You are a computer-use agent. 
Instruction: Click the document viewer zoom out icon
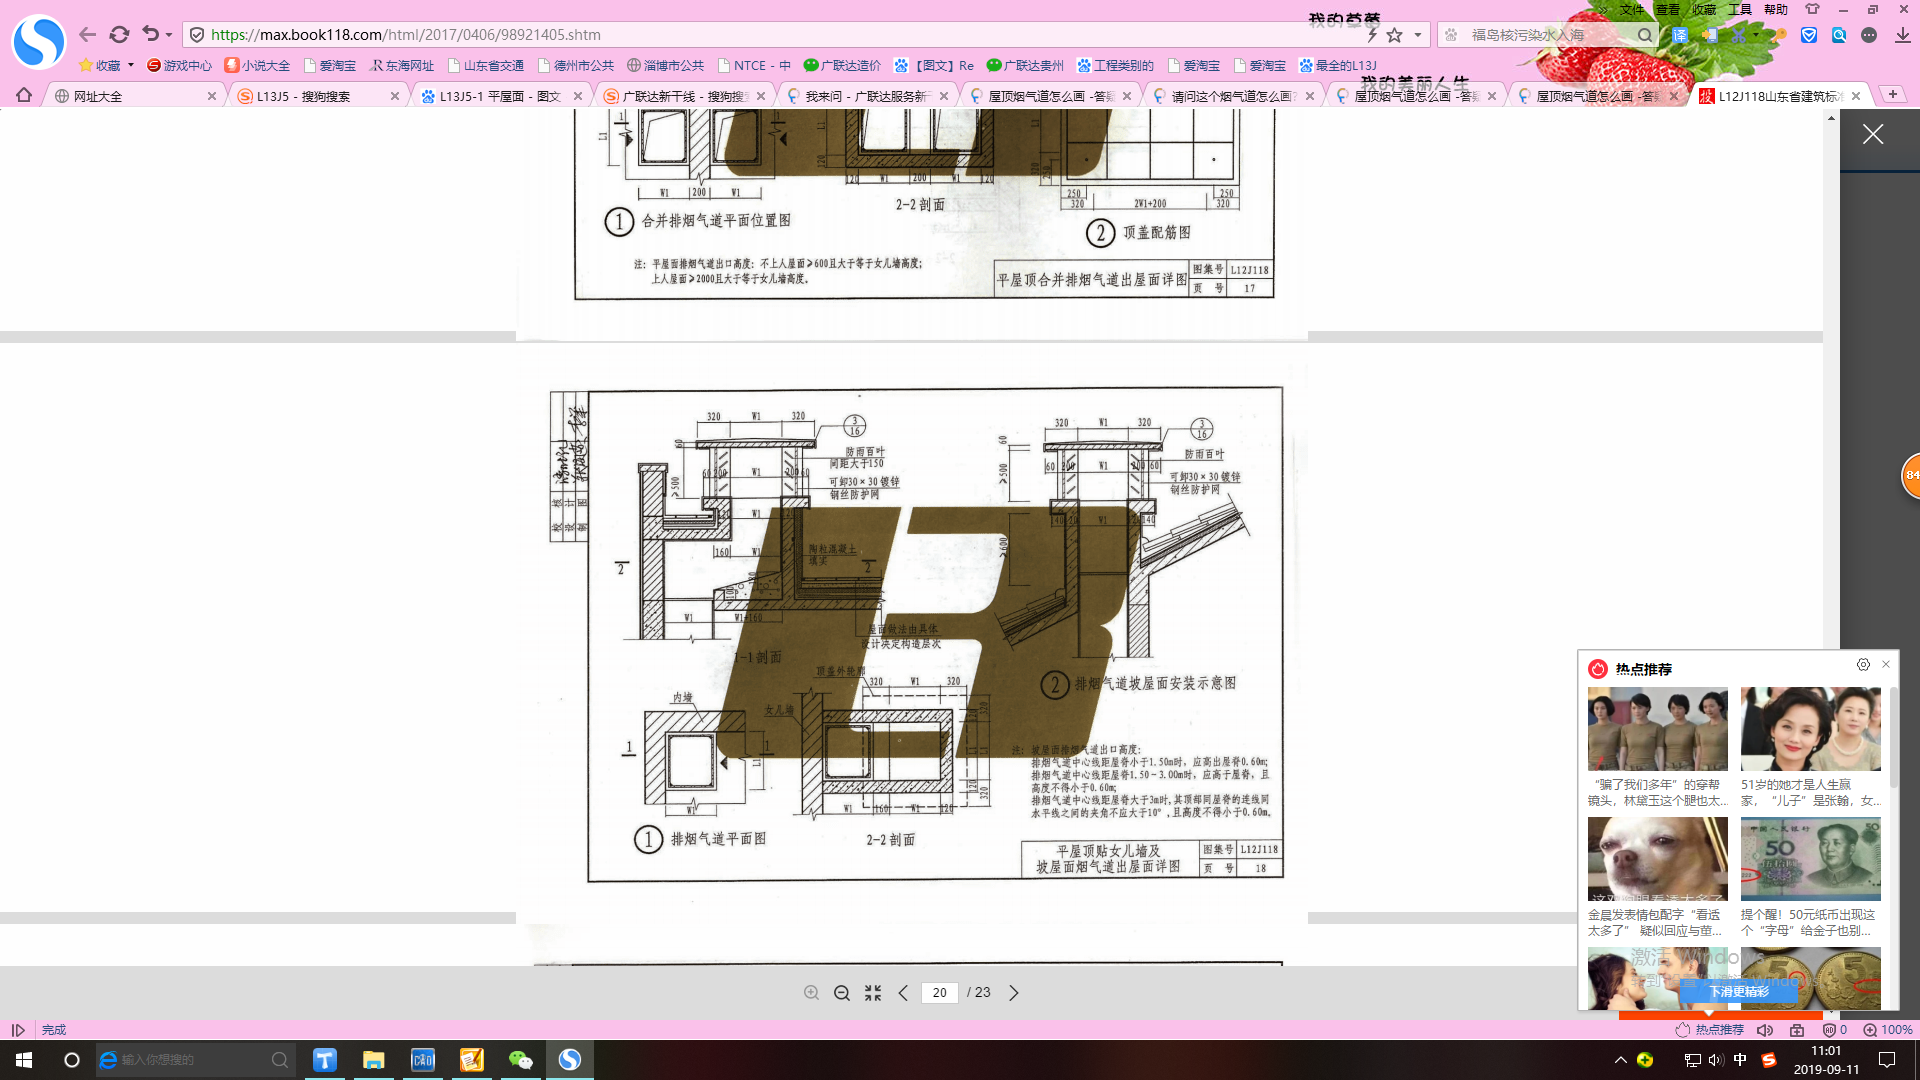coord(842,992)
